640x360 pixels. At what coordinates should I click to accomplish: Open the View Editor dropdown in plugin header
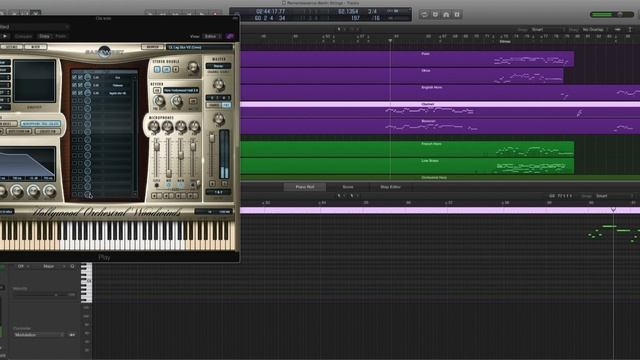212,36
